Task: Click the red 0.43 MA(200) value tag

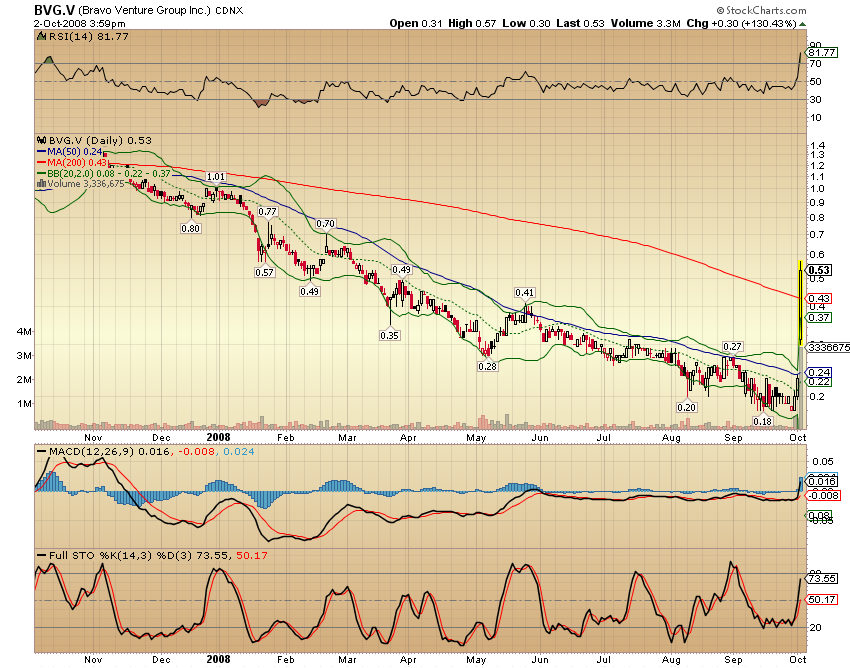Action: pyautogui.click(x=819, y=299)
